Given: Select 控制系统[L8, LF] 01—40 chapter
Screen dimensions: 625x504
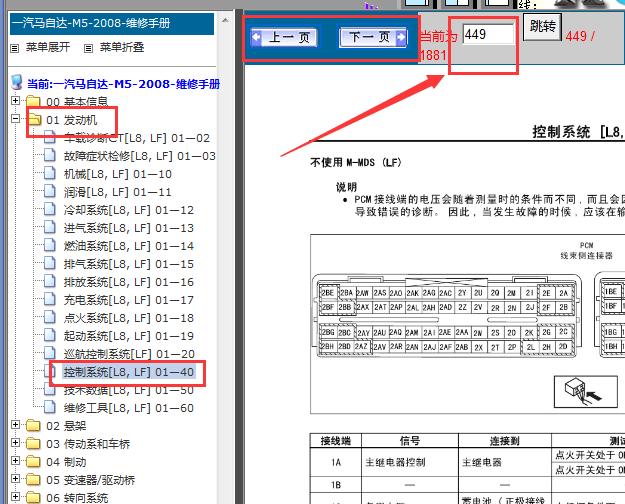Looking at the screenshot, I should (x=129, y=372).
